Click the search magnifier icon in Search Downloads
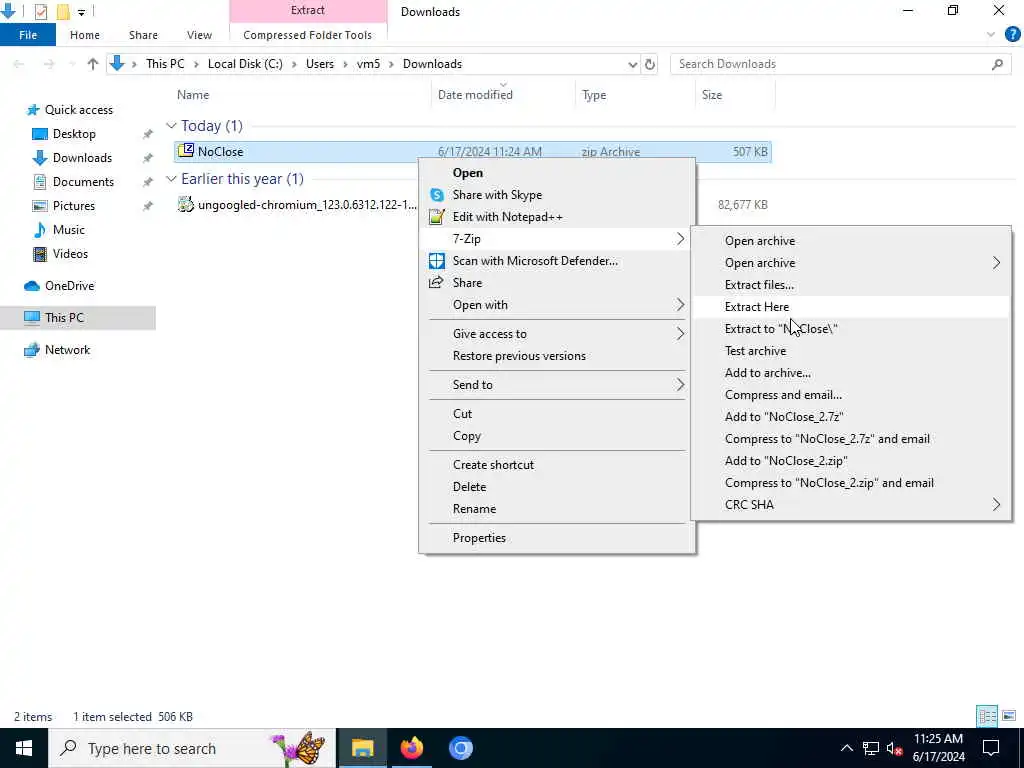Viewport: 1024px width, 768px height. pyautogui.click(x=997, y=64)
